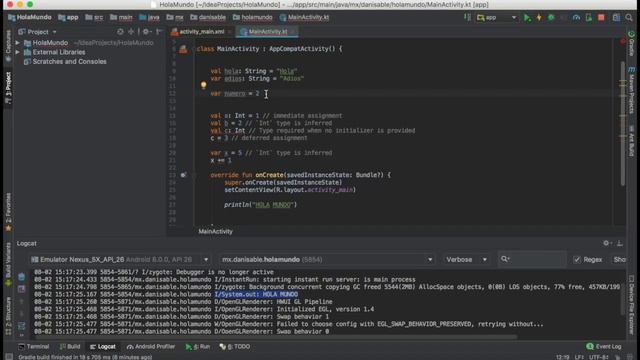Click class gutter icon beside MainActivity
Screen dimensions: 640x360
click(x=183, y=49)
